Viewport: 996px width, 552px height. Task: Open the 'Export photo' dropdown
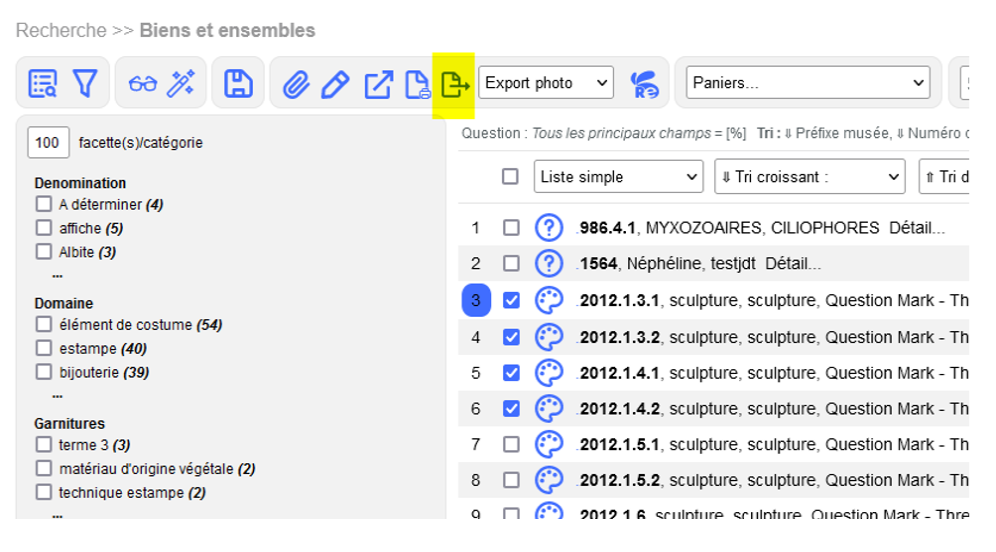[545, 83]
